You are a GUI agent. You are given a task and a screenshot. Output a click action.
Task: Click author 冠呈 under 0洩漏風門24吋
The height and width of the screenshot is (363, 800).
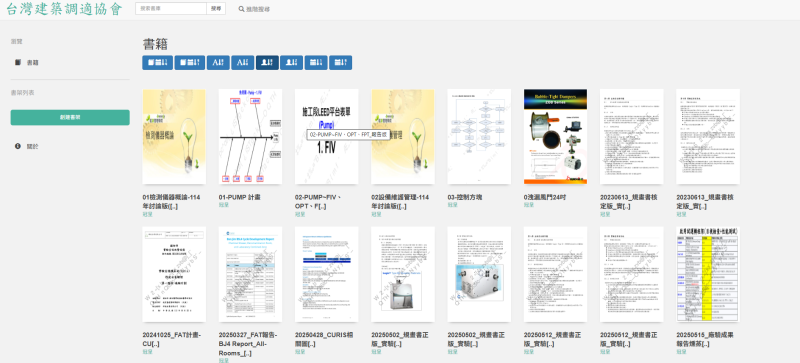pyautogui.click(x=529, y=205)
